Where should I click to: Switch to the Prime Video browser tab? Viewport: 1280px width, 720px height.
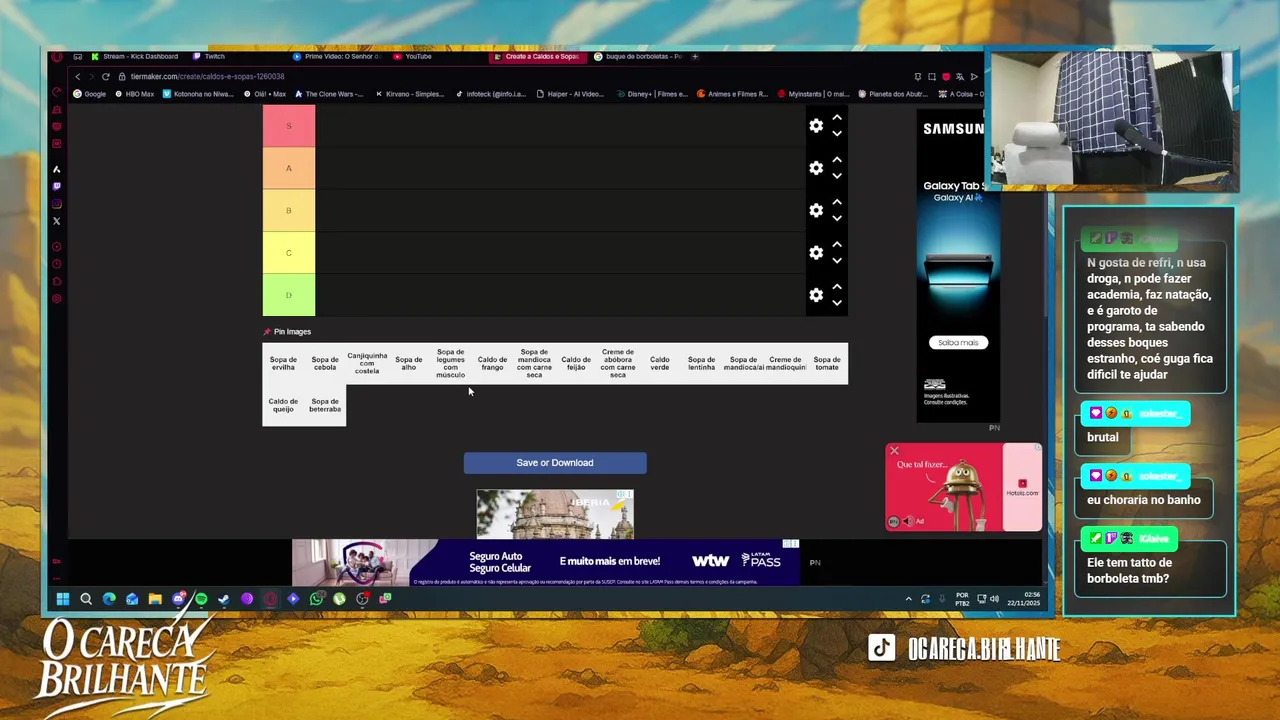337,56
